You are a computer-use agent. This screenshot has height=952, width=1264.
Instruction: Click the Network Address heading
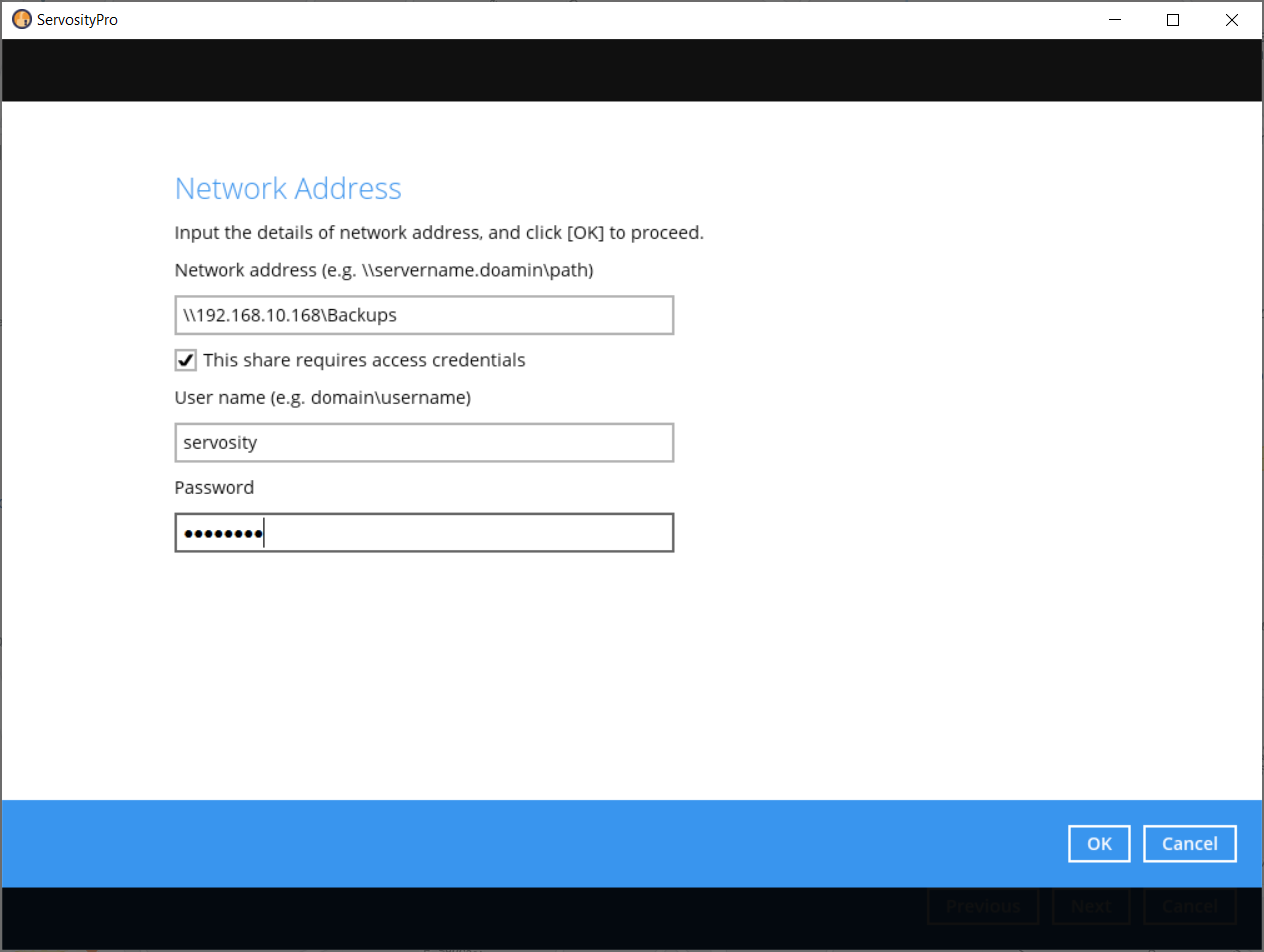click(x=288, y=188)
